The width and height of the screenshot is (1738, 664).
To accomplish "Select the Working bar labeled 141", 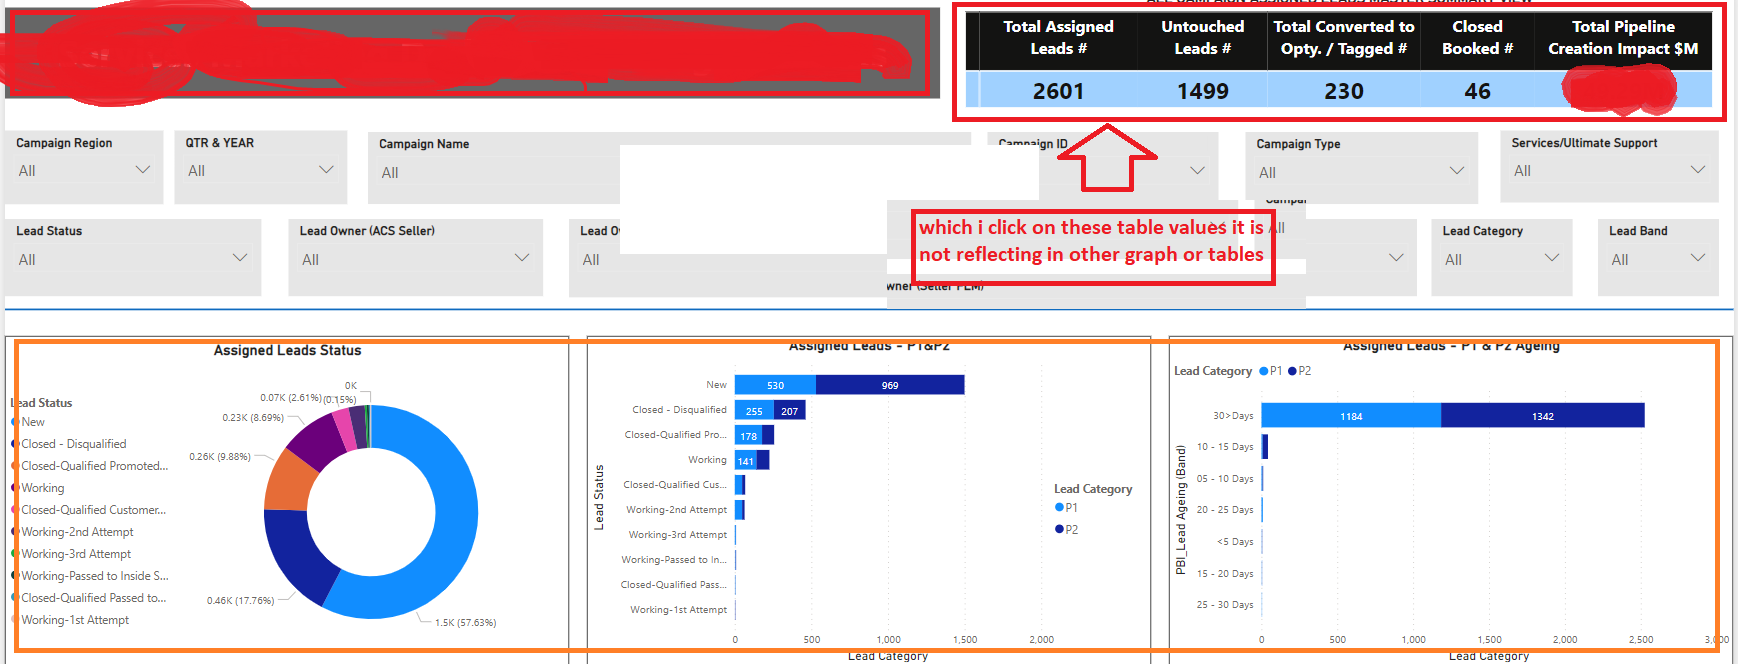I will point(746,460).
